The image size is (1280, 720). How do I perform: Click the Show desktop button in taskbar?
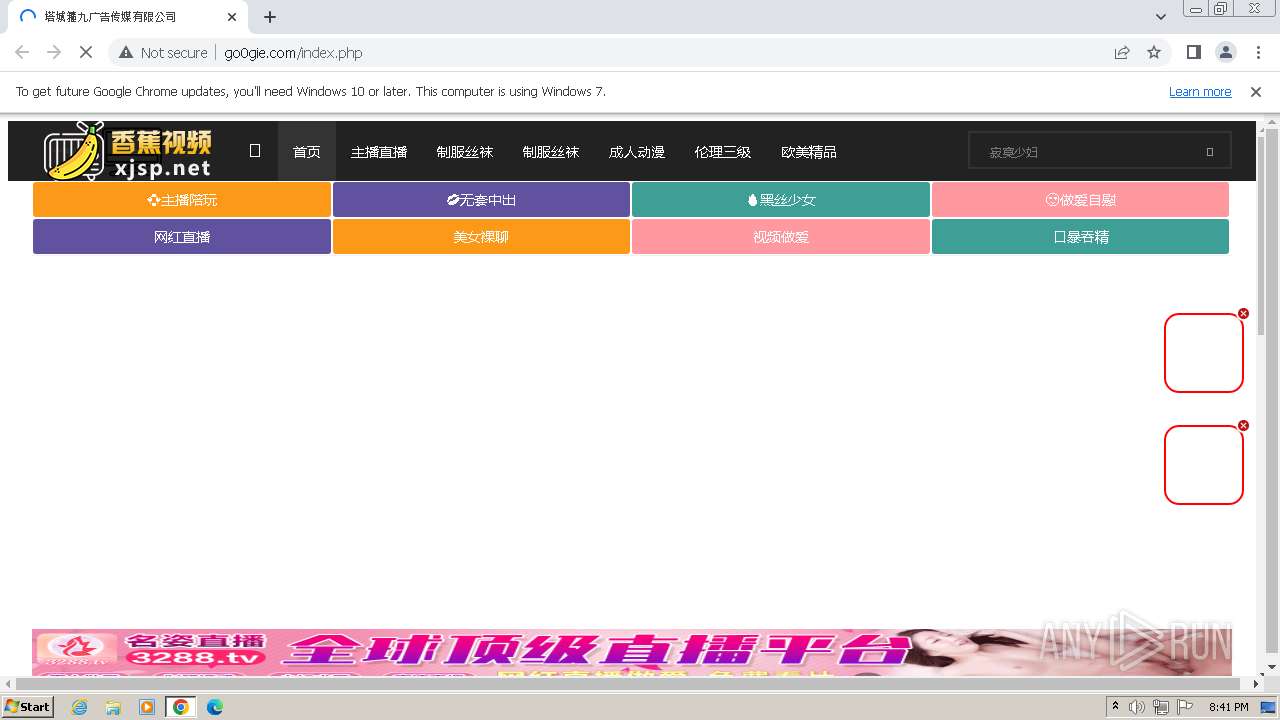tap(1269, 707)
